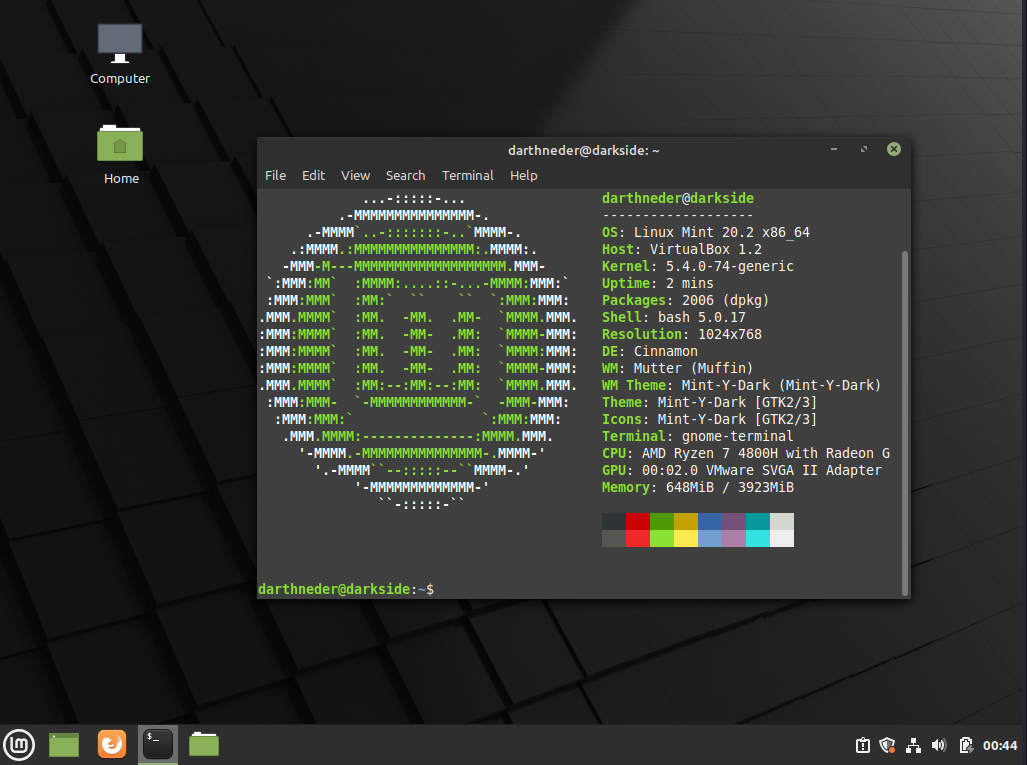Open the Search menu in terminal
Viewport: 1027px width, 765px height.
click(405, 175)
